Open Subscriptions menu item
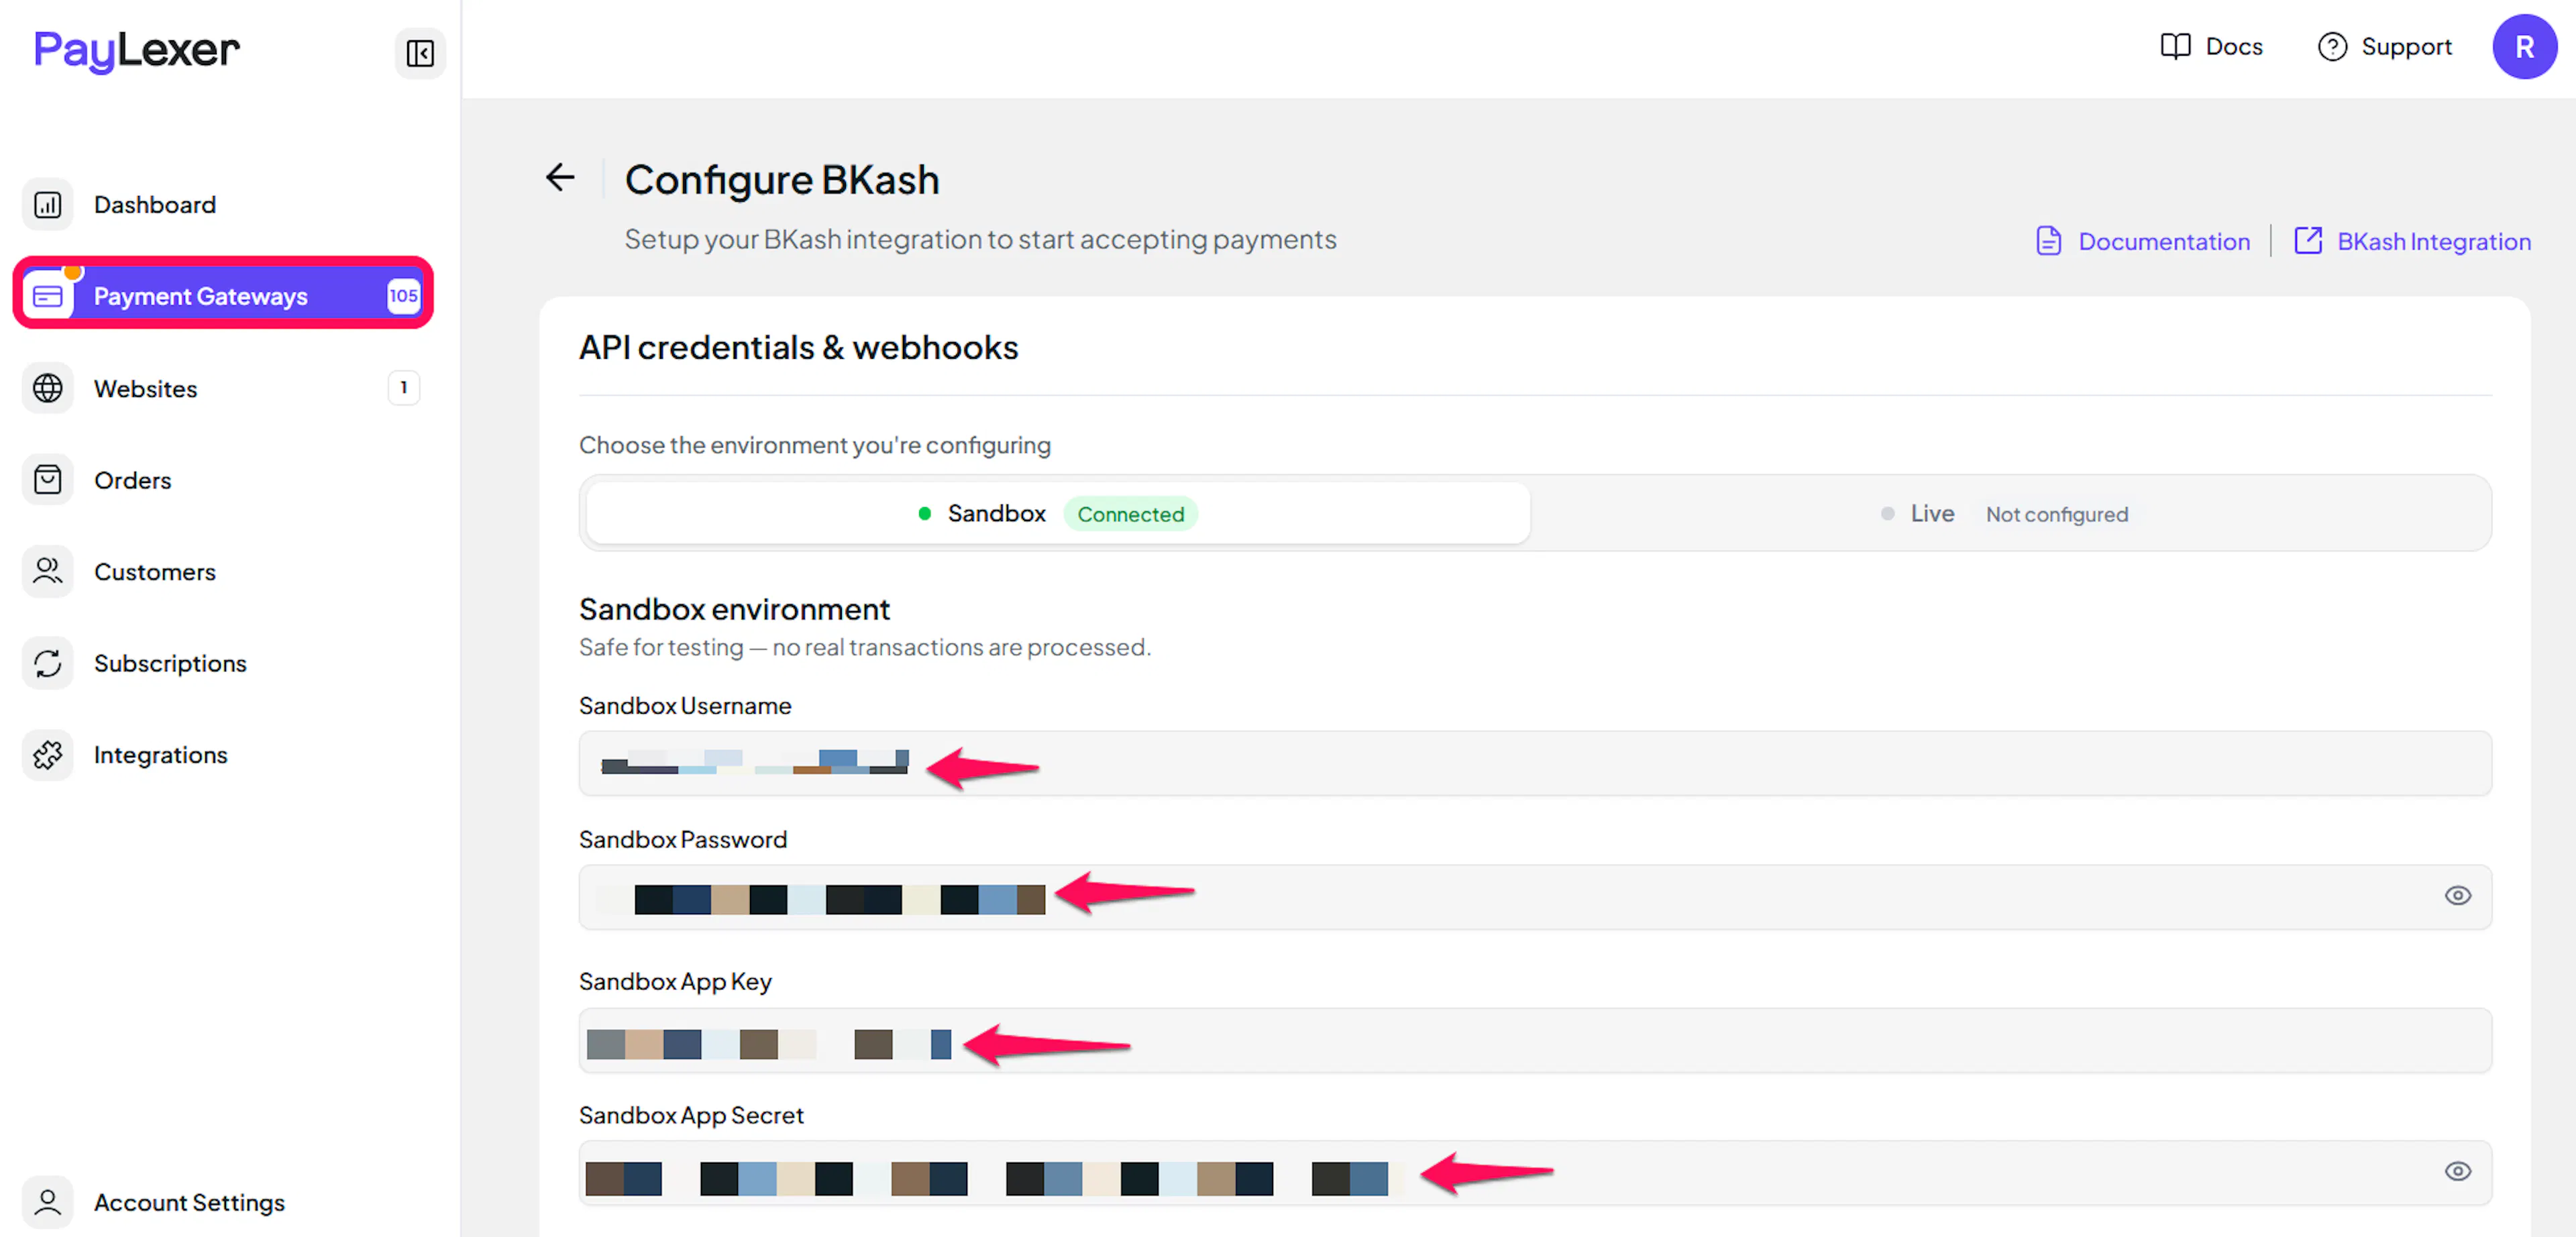 click(222, 663)
